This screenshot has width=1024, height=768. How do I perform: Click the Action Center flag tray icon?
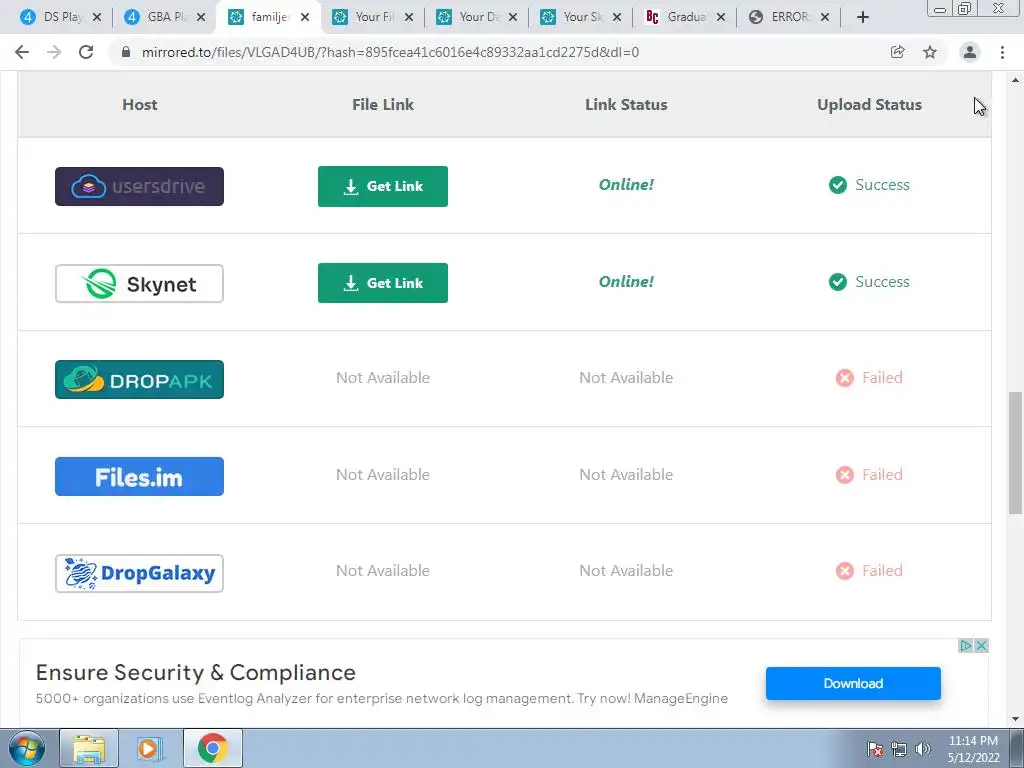(x=875, y=749)
